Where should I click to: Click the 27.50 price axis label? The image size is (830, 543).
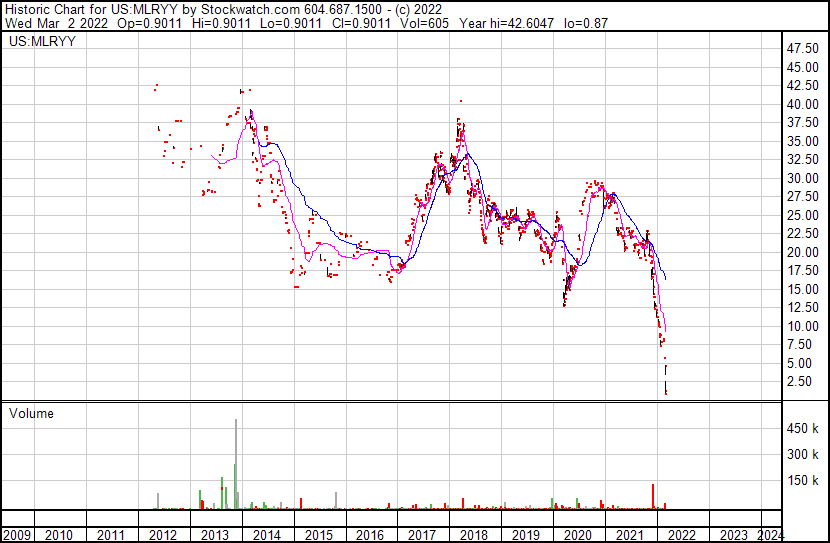[802, 197]
